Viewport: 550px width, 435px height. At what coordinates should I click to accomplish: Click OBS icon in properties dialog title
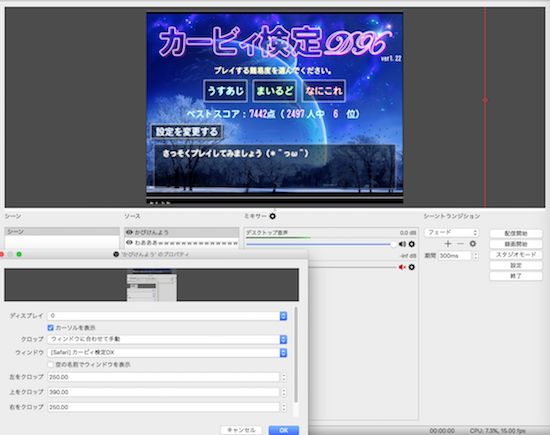point(116,254)
